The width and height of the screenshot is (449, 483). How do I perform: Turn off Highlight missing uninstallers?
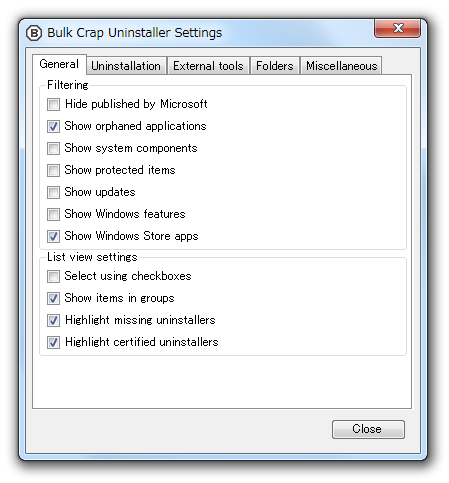coord(53,320)
